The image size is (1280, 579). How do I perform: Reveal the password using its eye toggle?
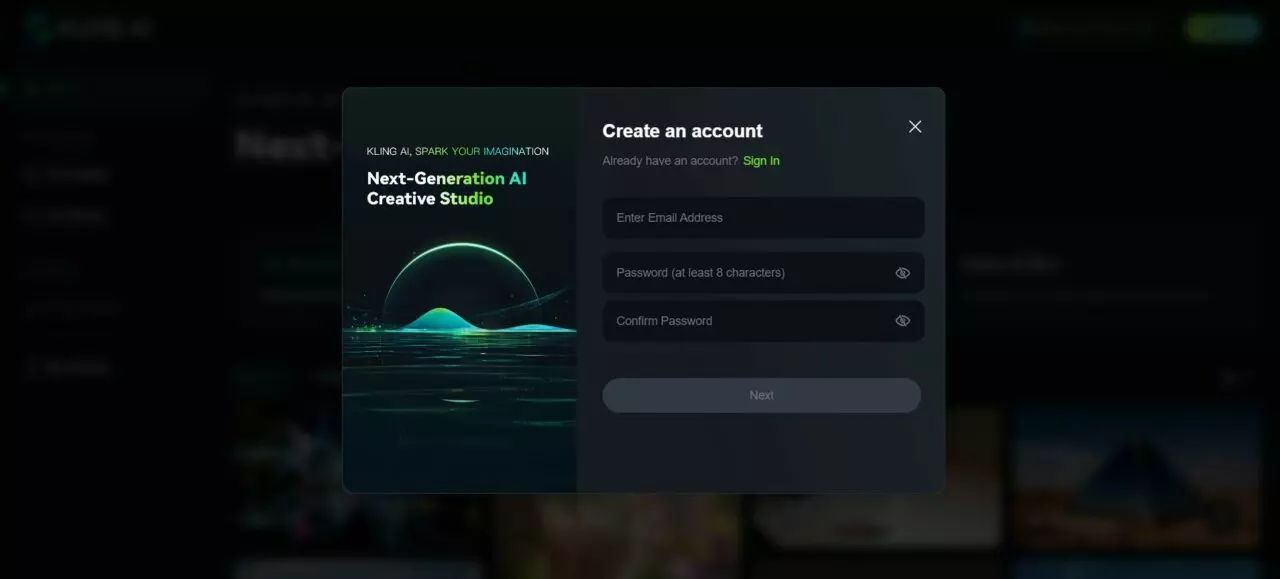(x=902, y=272)
